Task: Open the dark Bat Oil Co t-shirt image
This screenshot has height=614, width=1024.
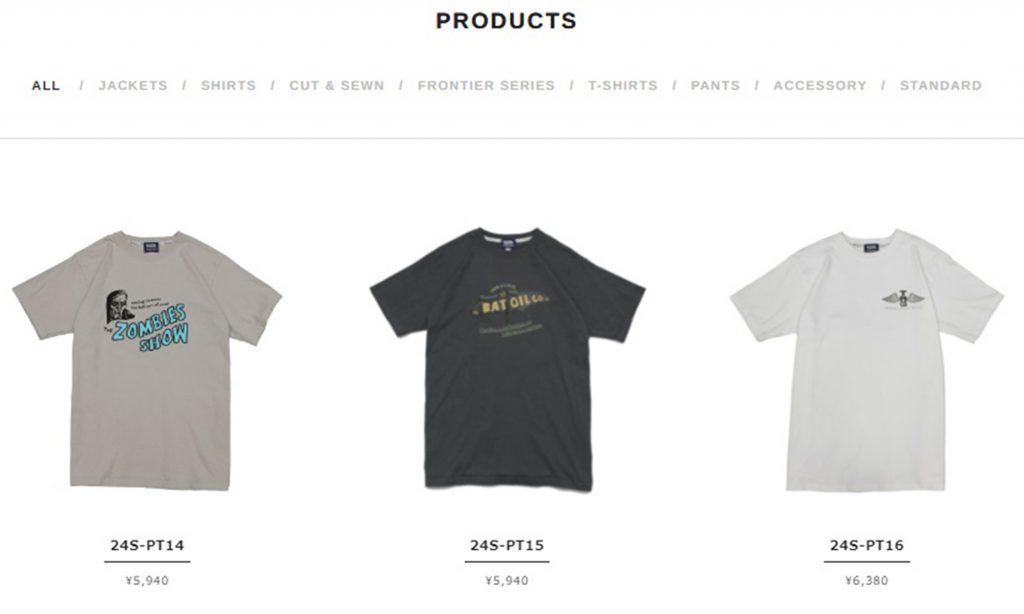Action: pyautogui.click(x=507, y=359)
